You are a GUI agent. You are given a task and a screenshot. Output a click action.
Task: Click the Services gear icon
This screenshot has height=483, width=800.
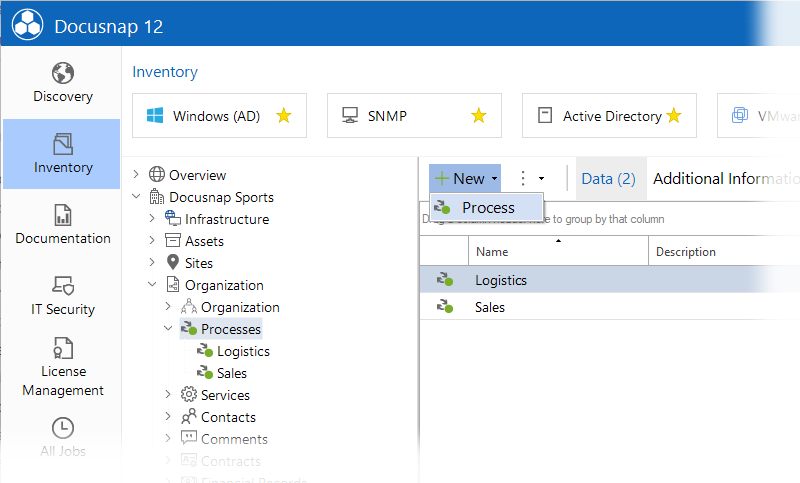[x=189, y=394]
